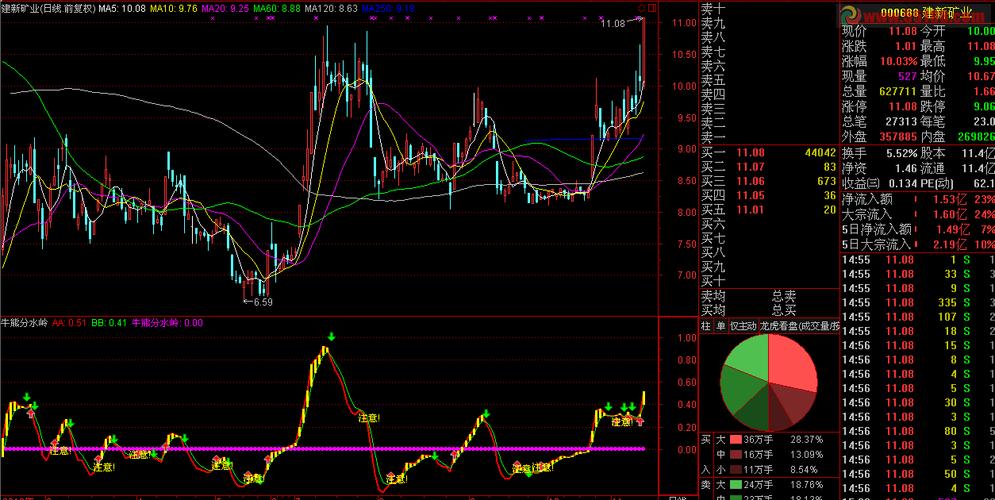The height and width of the screenshot is (500, 995).
Task: Click the MA250 moving average label
Action: [x=390, y=8]
